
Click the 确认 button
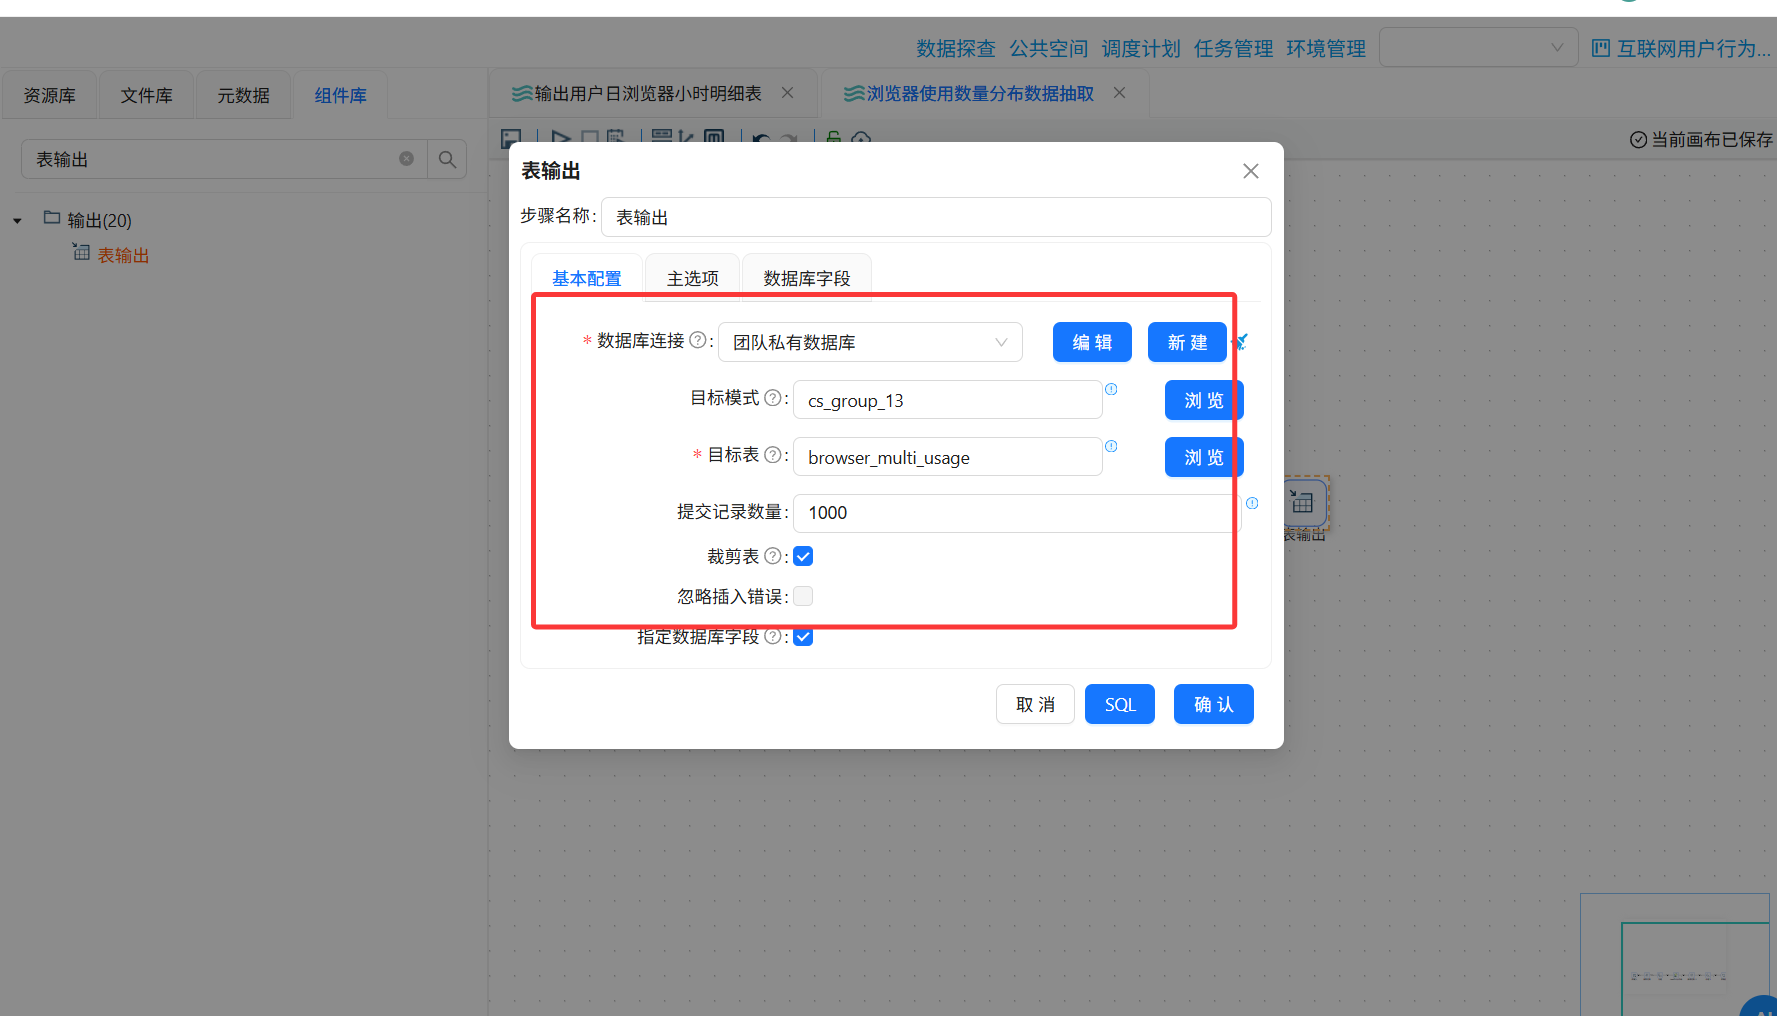(1214, 704)
